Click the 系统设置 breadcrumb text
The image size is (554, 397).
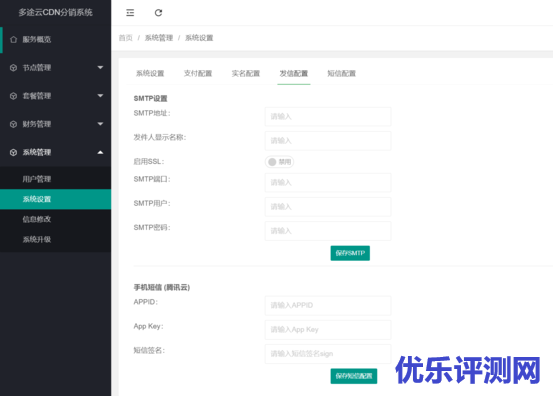click(x=199, y=38)
